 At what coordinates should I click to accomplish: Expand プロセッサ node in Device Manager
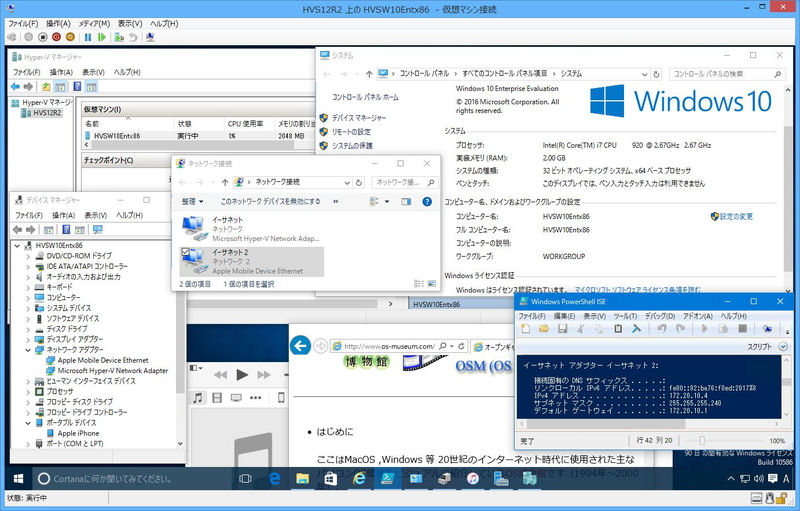point(28,392)
